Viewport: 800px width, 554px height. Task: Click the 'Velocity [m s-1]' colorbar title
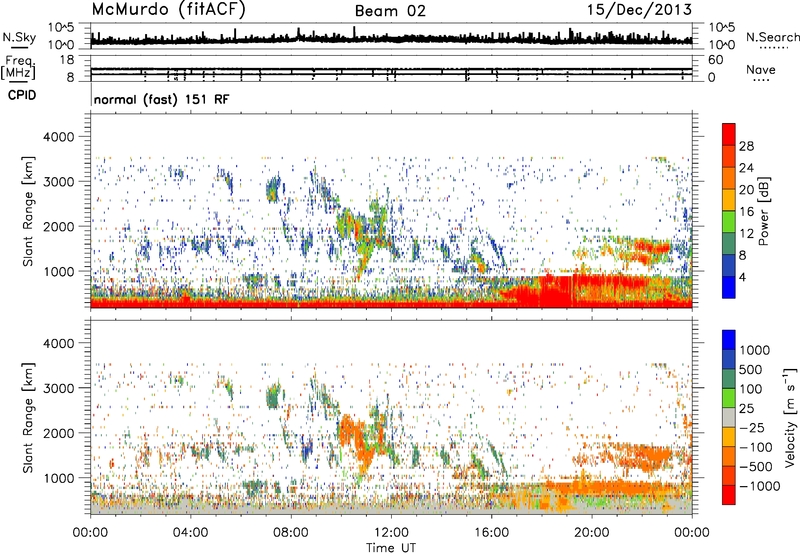point(790,418)
